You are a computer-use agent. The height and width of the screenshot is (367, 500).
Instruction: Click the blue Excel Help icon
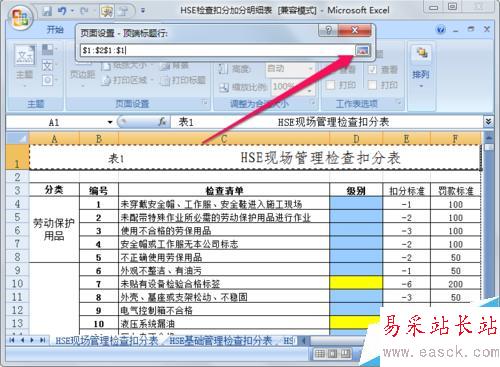point(441,30)
